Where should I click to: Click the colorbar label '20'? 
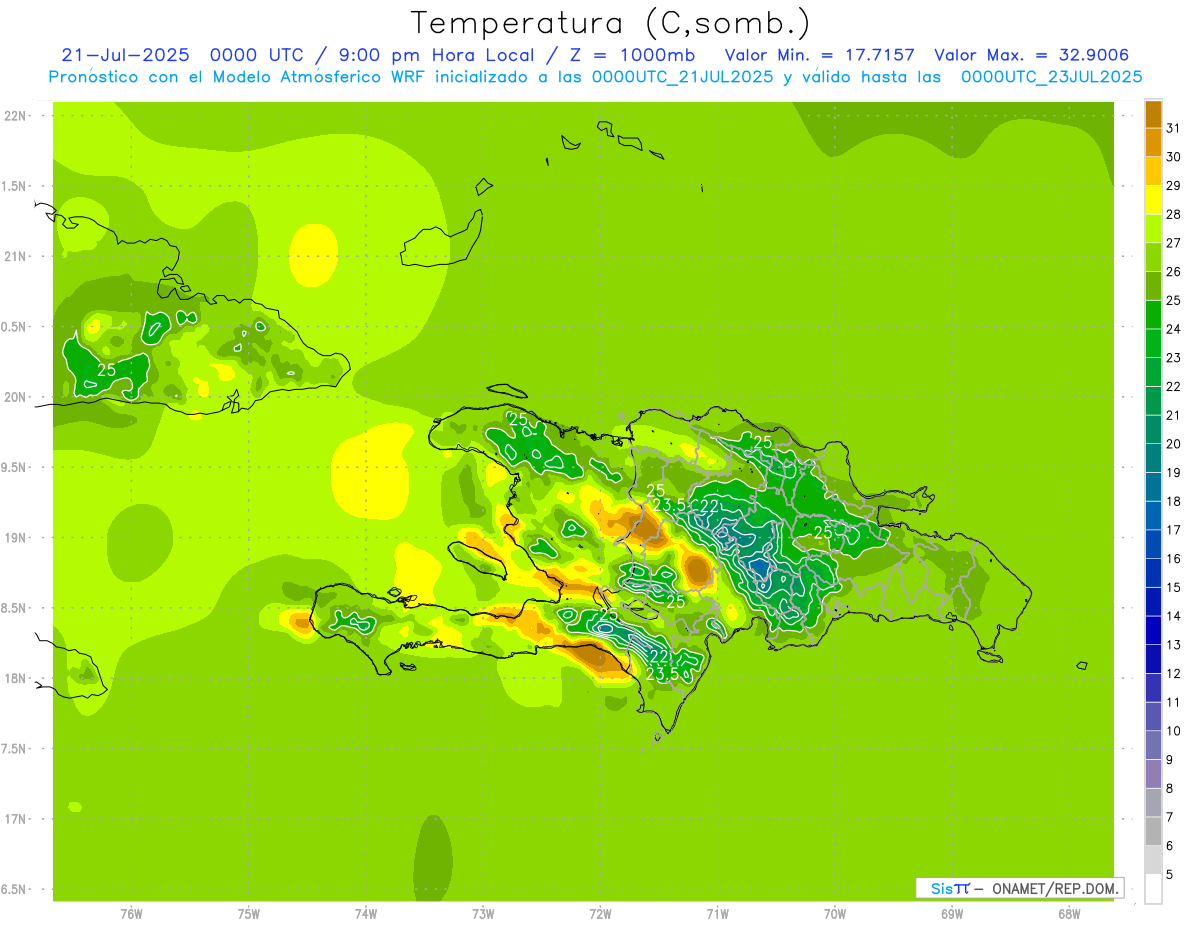point(1174,444)
